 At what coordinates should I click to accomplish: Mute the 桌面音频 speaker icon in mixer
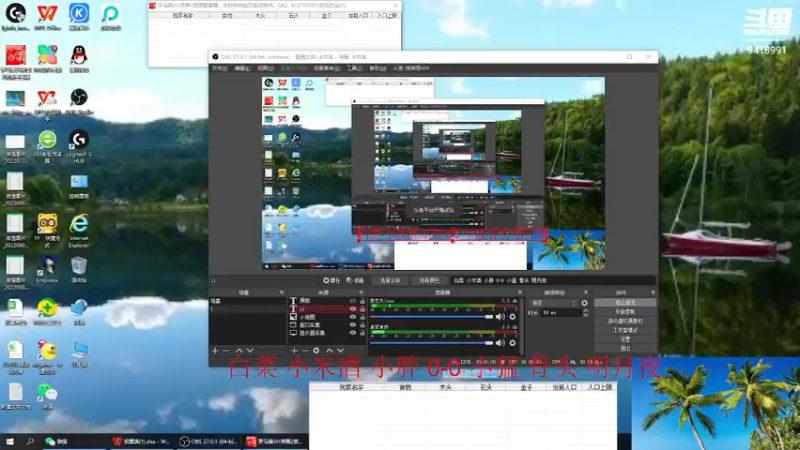(500, 343)
